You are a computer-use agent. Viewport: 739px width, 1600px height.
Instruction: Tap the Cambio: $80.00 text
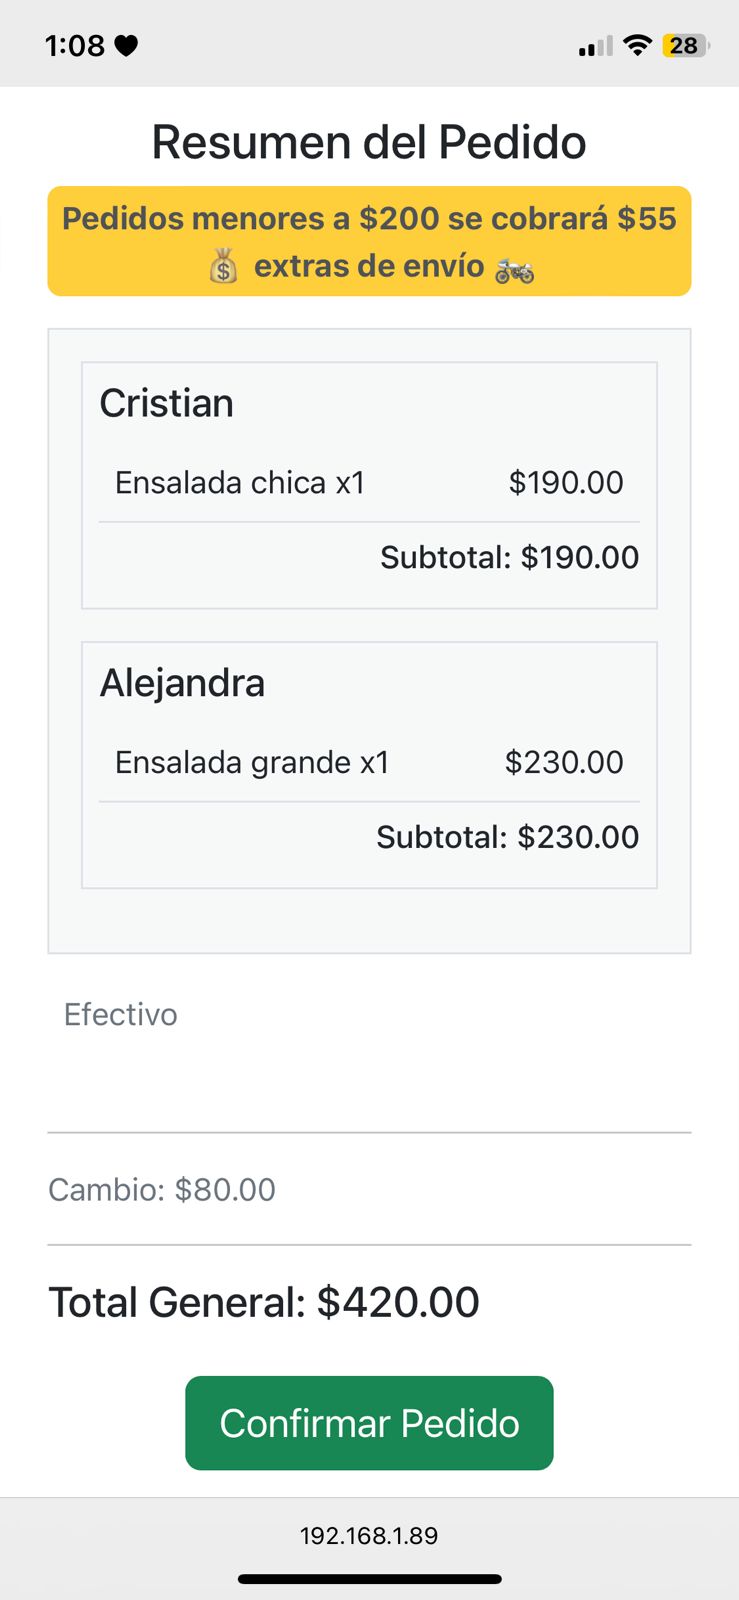(x=162, y=1189)
